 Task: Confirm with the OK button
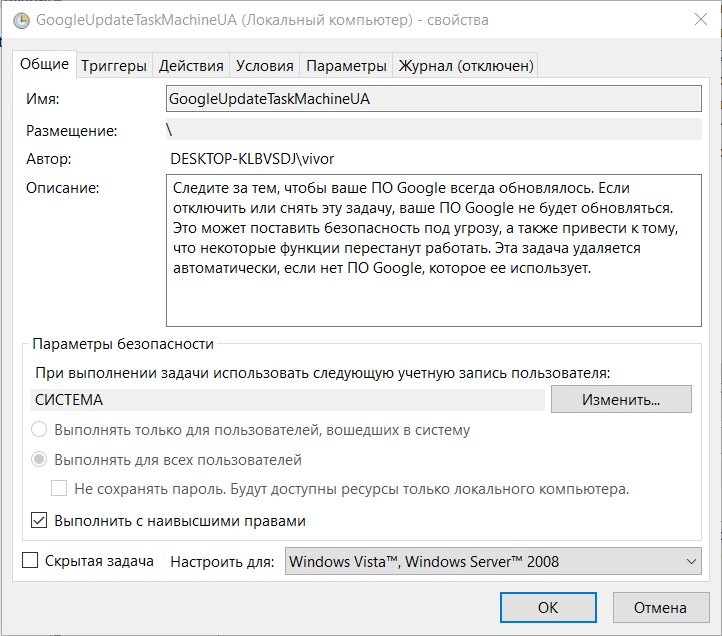548,607
